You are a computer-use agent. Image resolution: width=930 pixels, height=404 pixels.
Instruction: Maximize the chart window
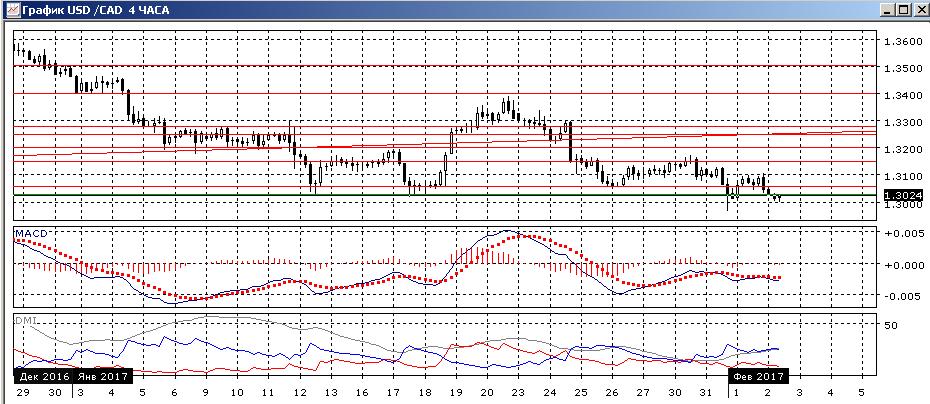tap(902, 10)
